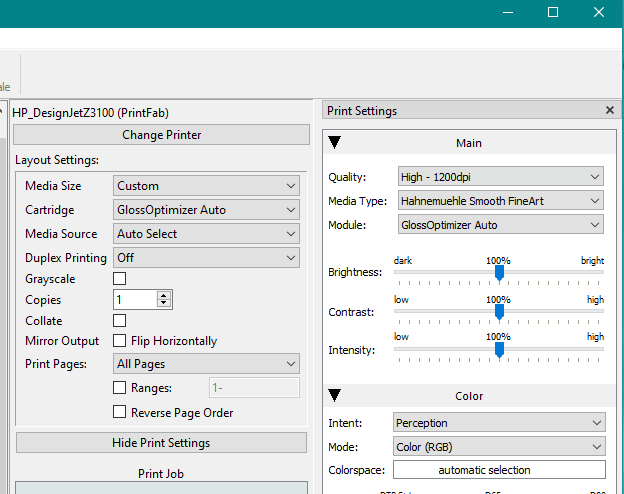Click the Intensity slider handle
The image size is (624, 494).
[499, 350]
